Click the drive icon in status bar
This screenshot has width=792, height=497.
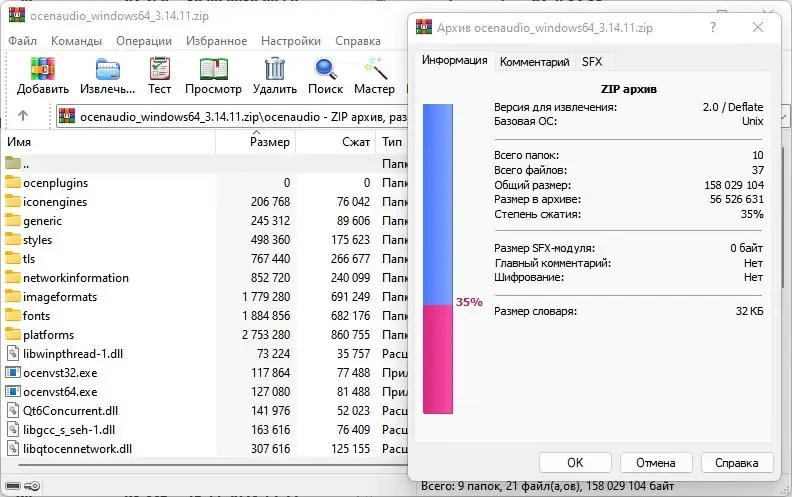pyautogui.click(x=13, y=486)
